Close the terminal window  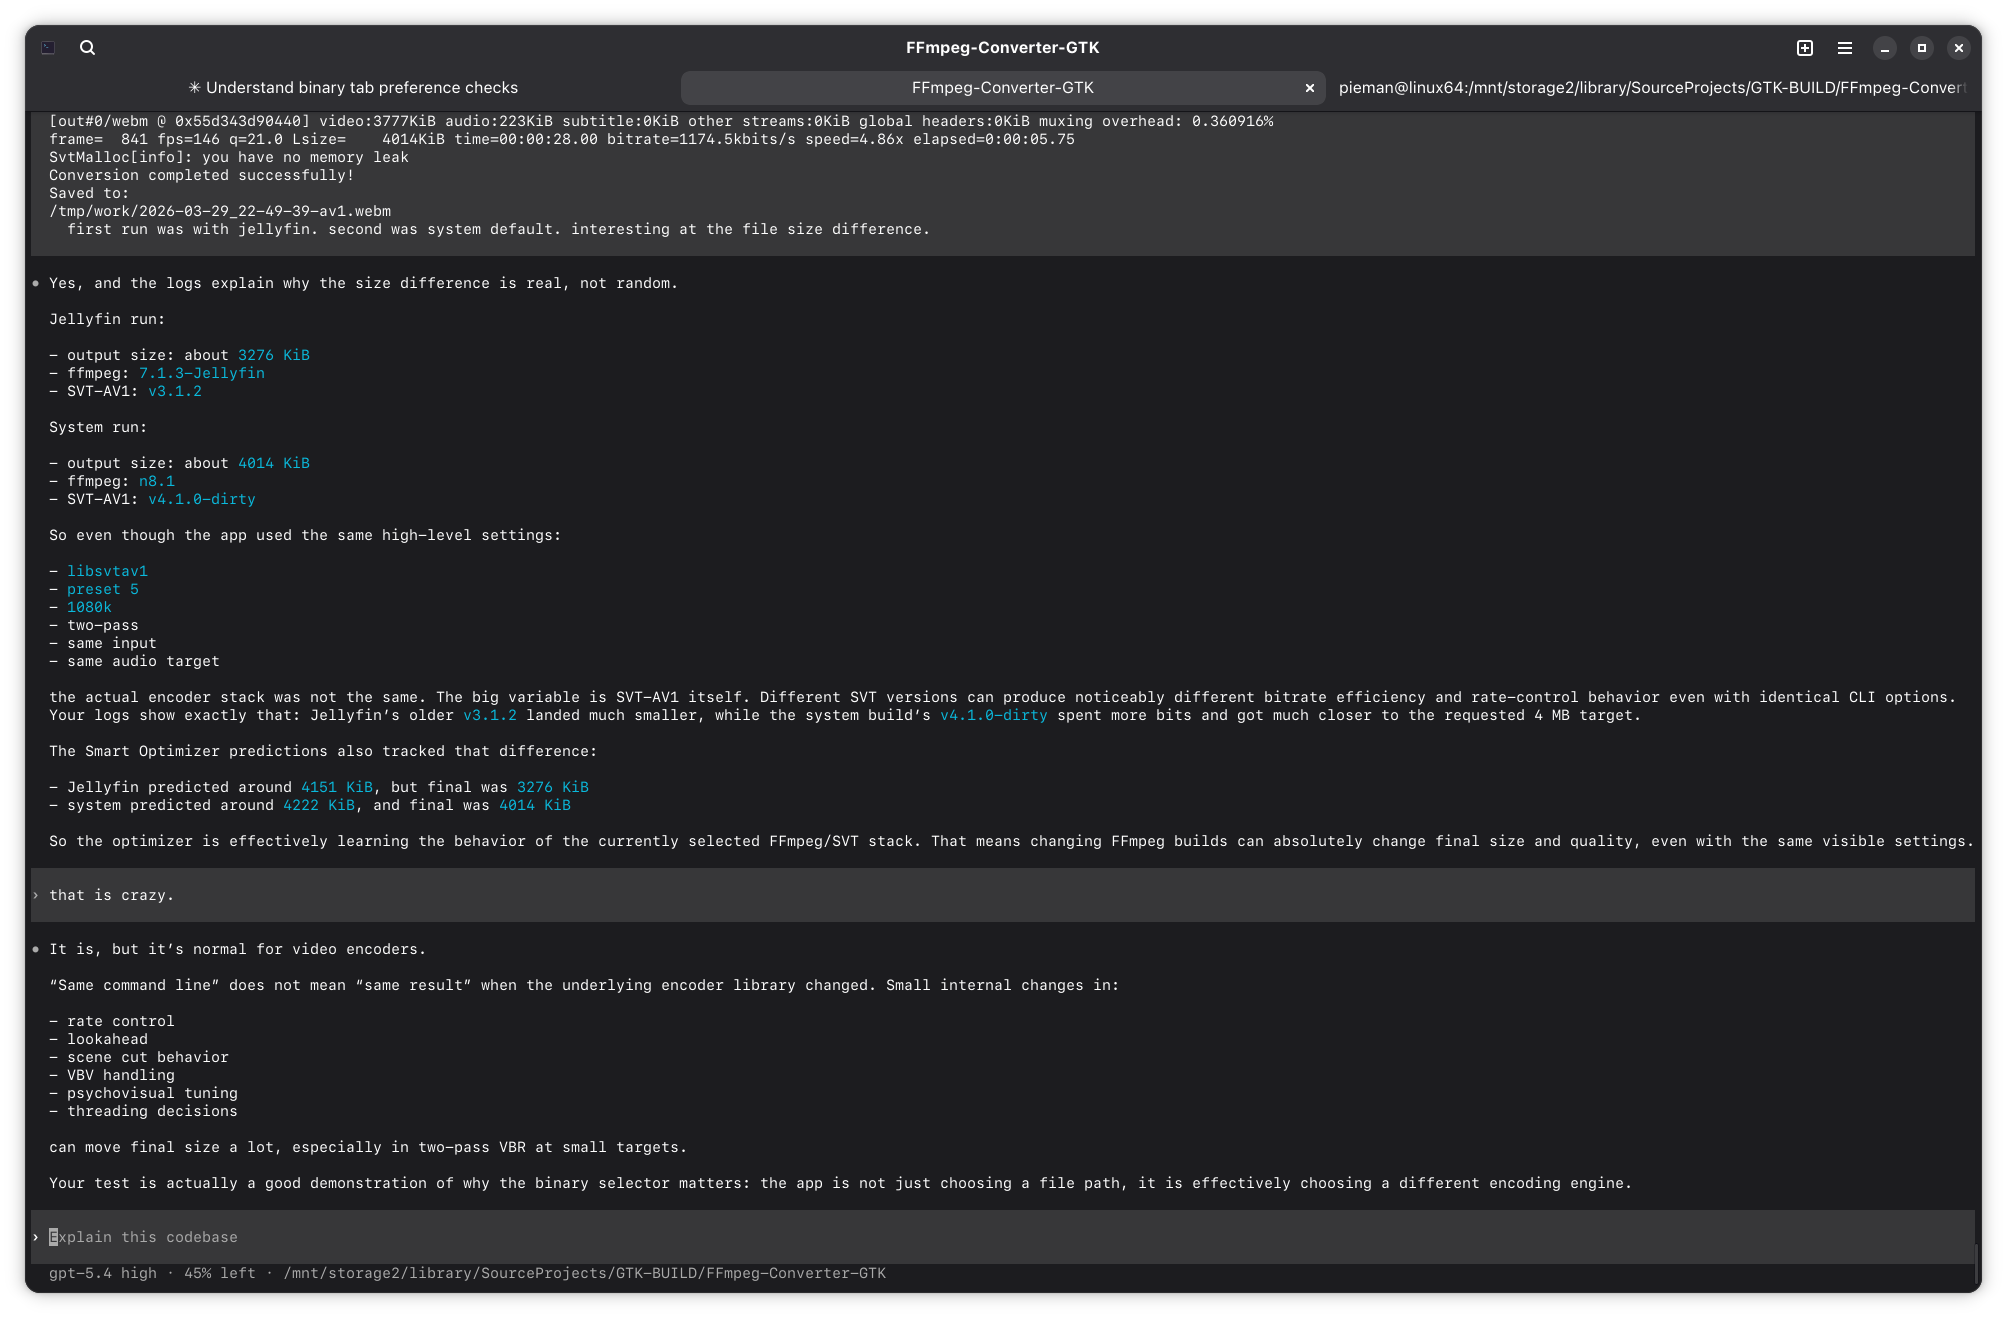1958,47
